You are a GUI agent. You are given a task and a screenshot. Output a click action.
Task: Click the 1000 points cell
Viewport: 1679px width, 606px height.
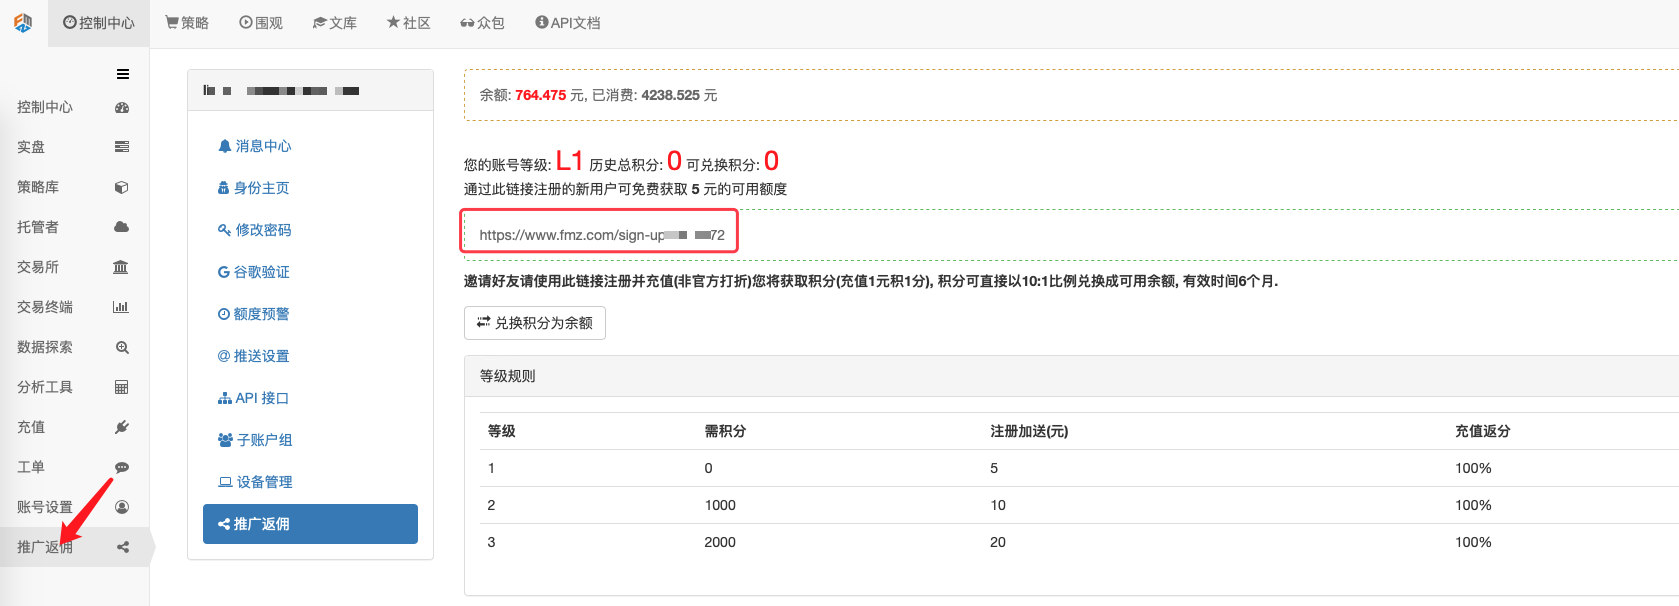(720, 505)
